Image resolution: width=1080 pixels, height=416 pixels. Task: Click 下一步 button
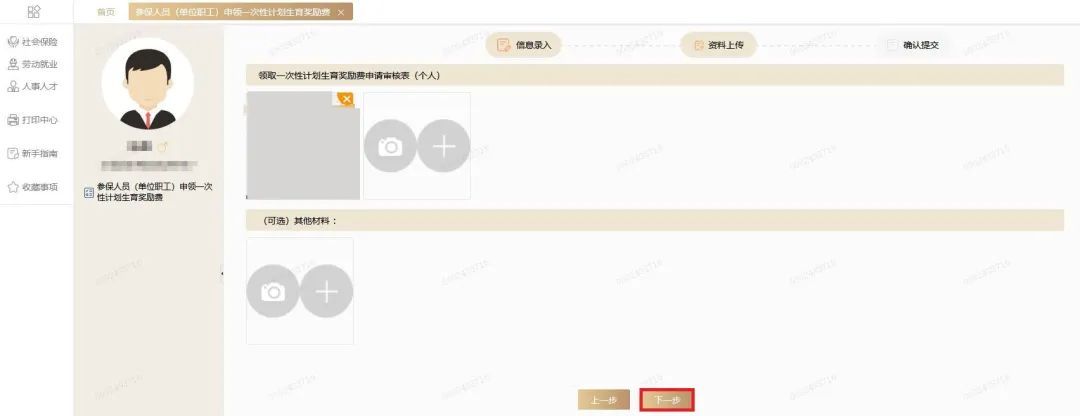[x=667, y=400]
